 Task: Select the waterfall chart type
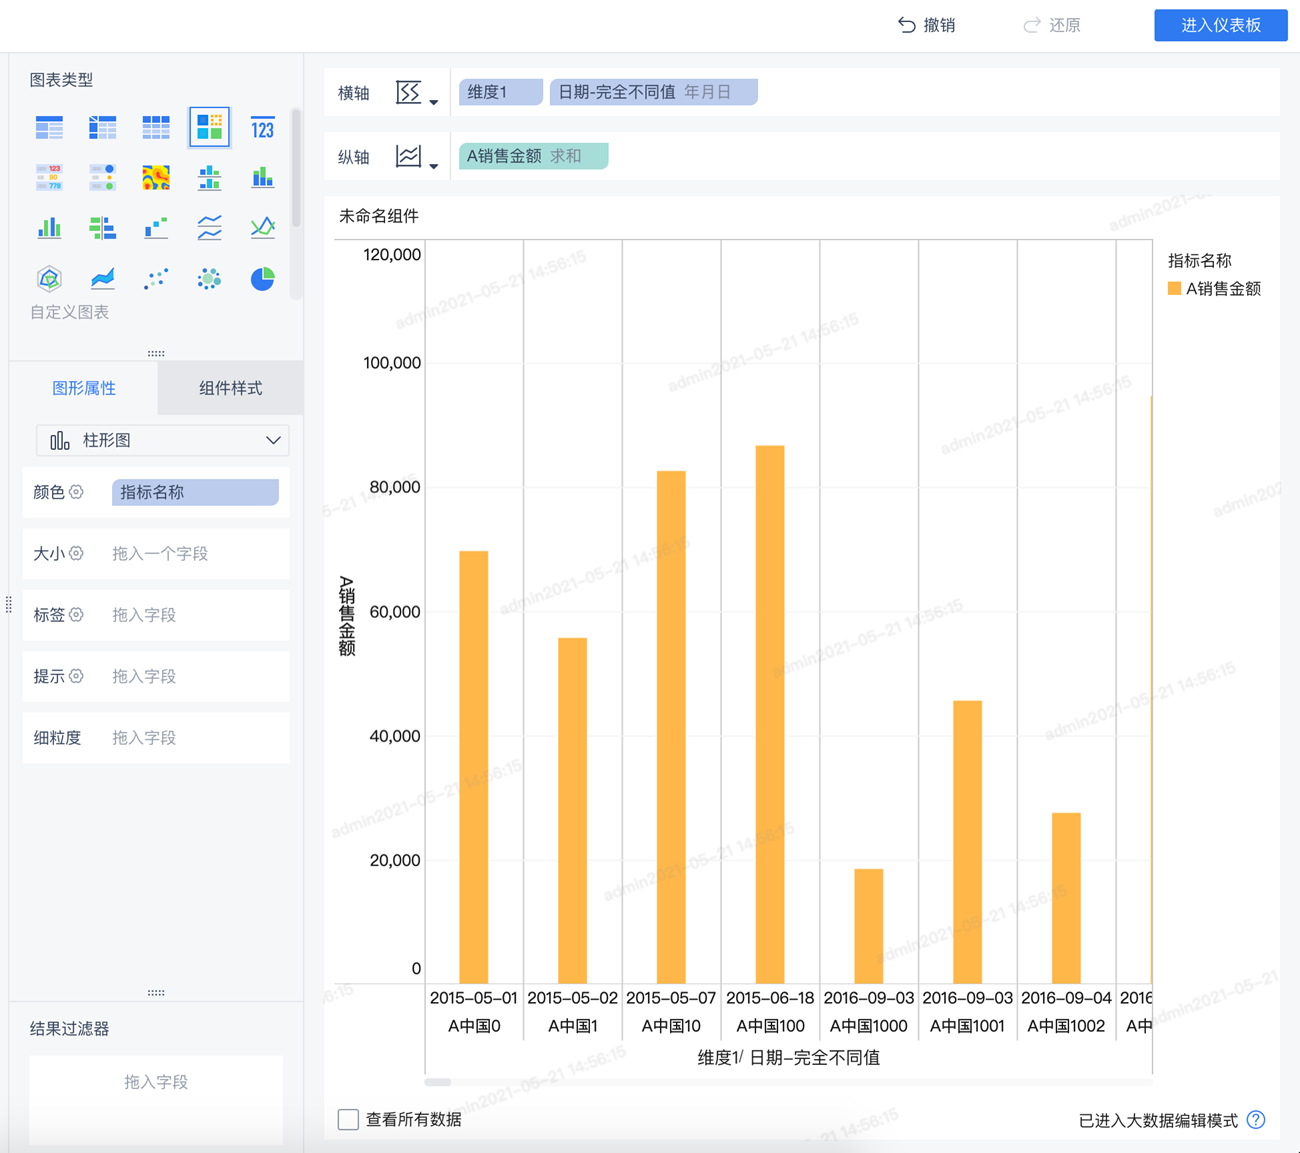click(x=156, y=228)
